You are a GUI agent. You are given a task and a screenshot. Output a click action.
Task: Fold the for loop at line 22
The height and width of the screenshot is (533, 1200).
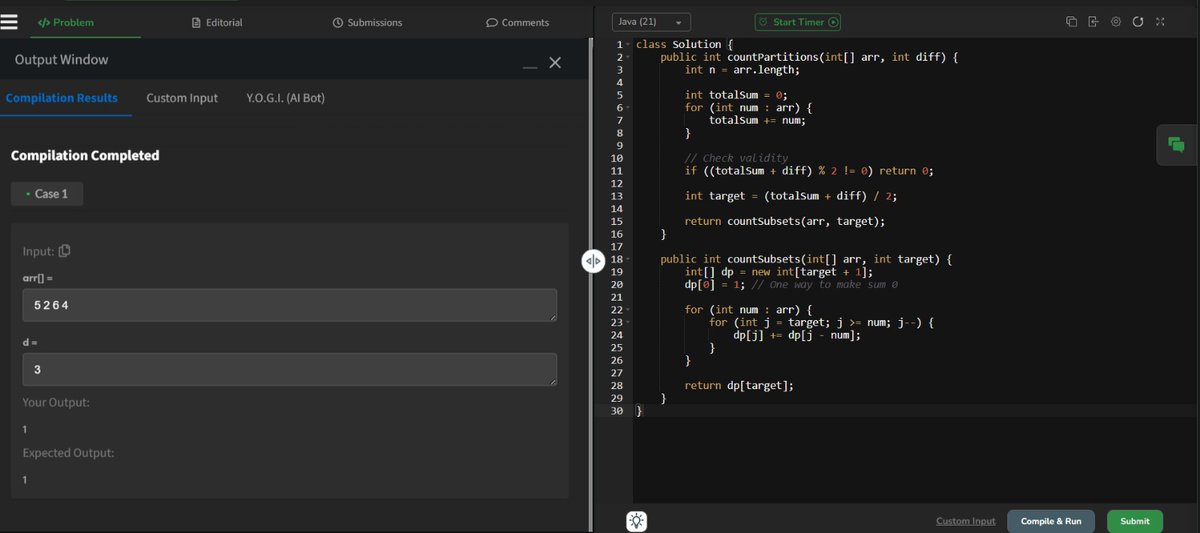(630, 310)
